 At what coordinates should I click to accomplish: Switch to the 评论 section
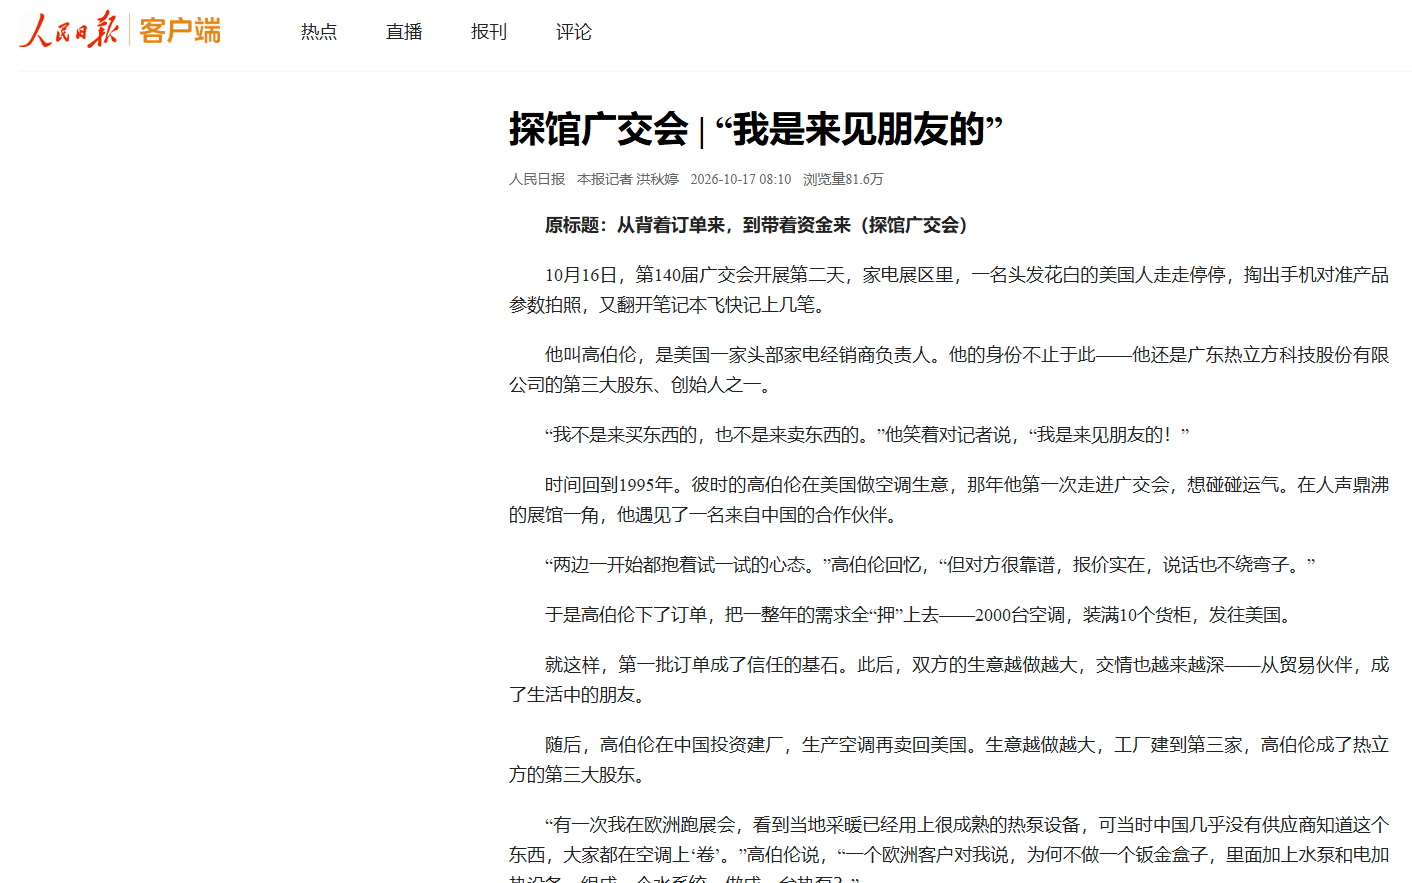(x=574, y=32)
